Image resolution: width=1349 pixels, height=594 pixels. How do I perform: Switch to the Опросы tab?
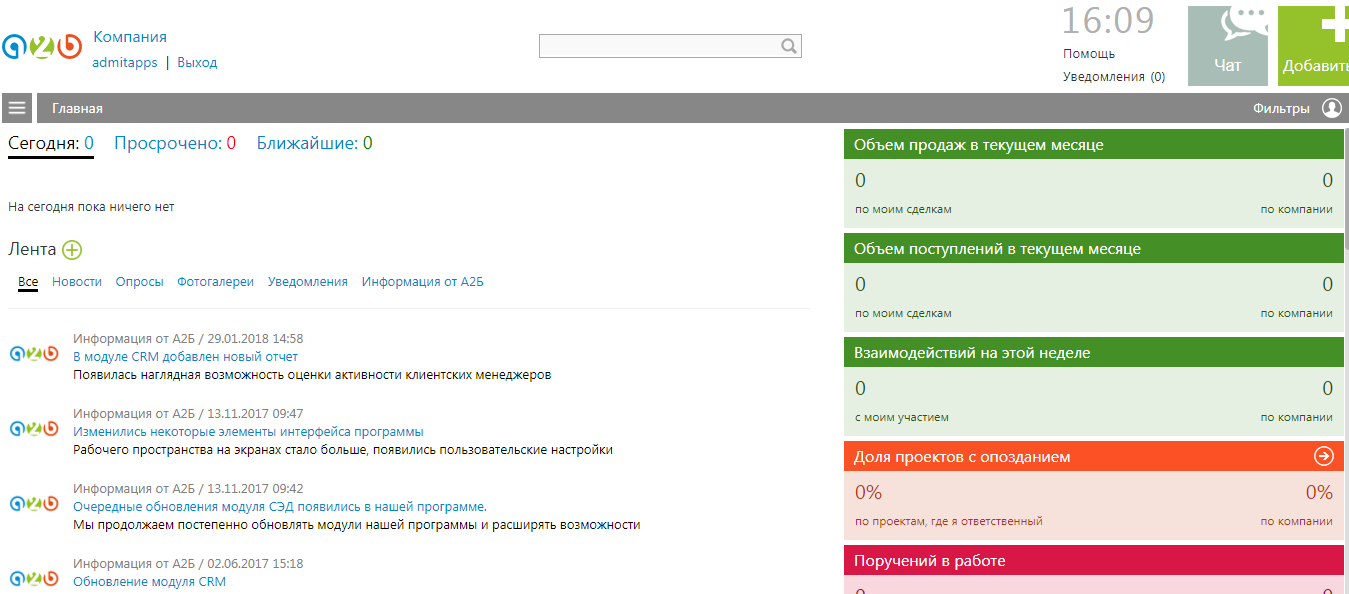coord(139,281)
